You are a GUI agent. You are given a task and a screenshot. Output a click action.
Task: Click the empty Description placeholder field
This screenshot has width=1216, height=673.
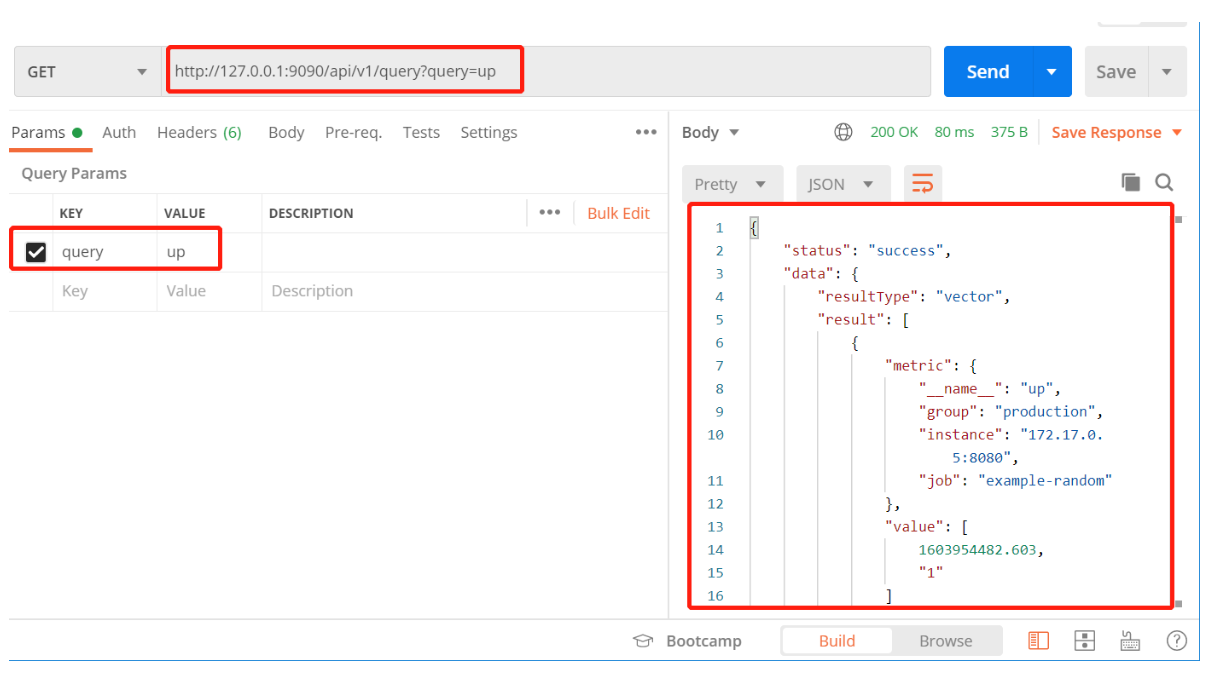[x=464, y=291]
